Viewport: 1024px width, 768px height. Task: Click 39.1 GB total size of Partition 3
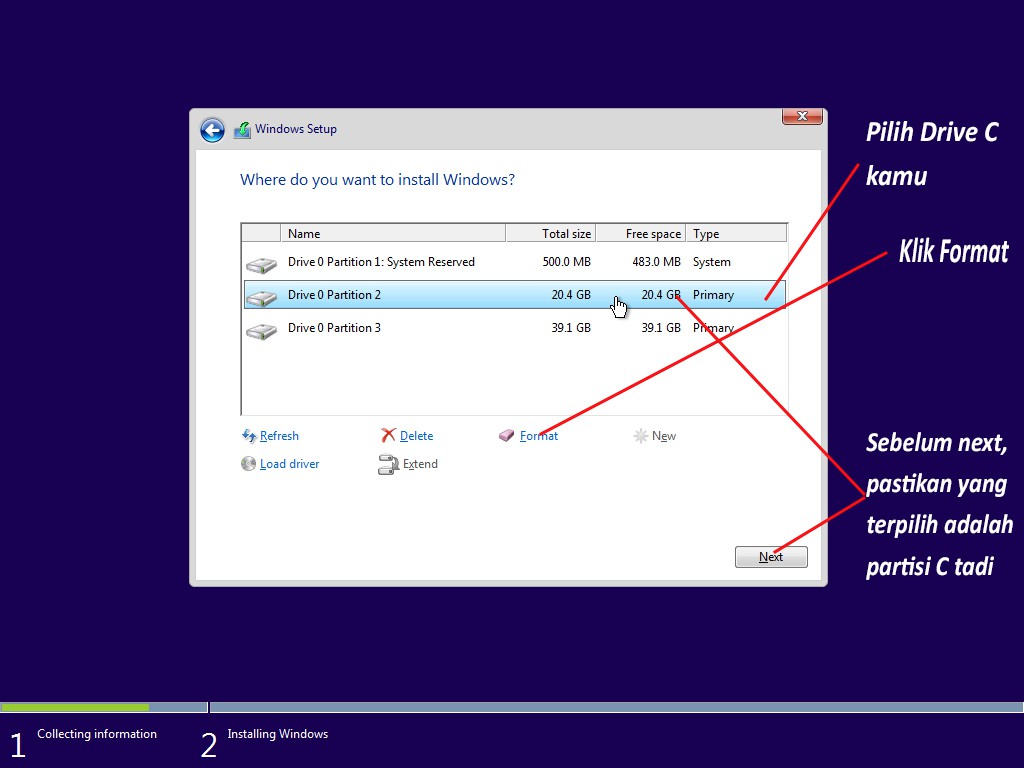(x=571, y=328)
